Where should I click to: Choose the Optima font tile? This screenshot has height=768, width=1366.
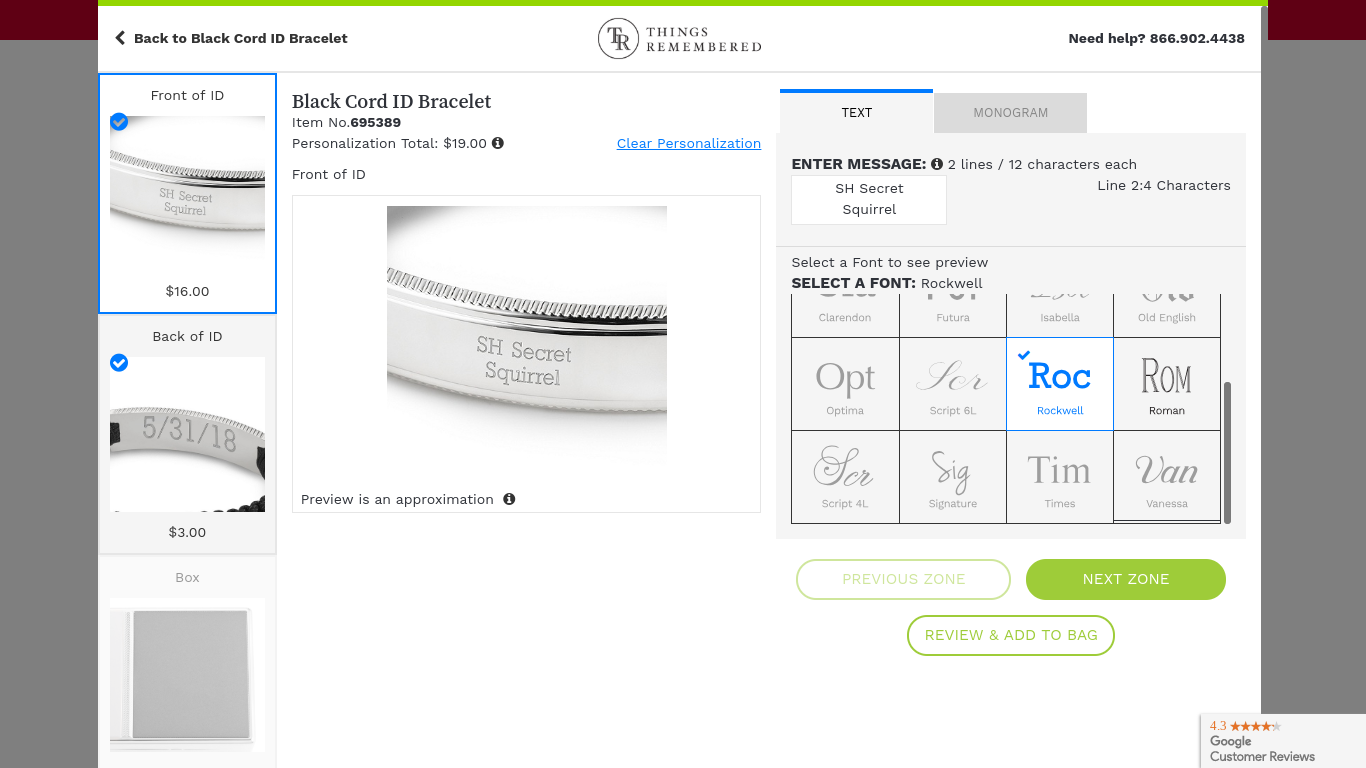tap(845, 384)
